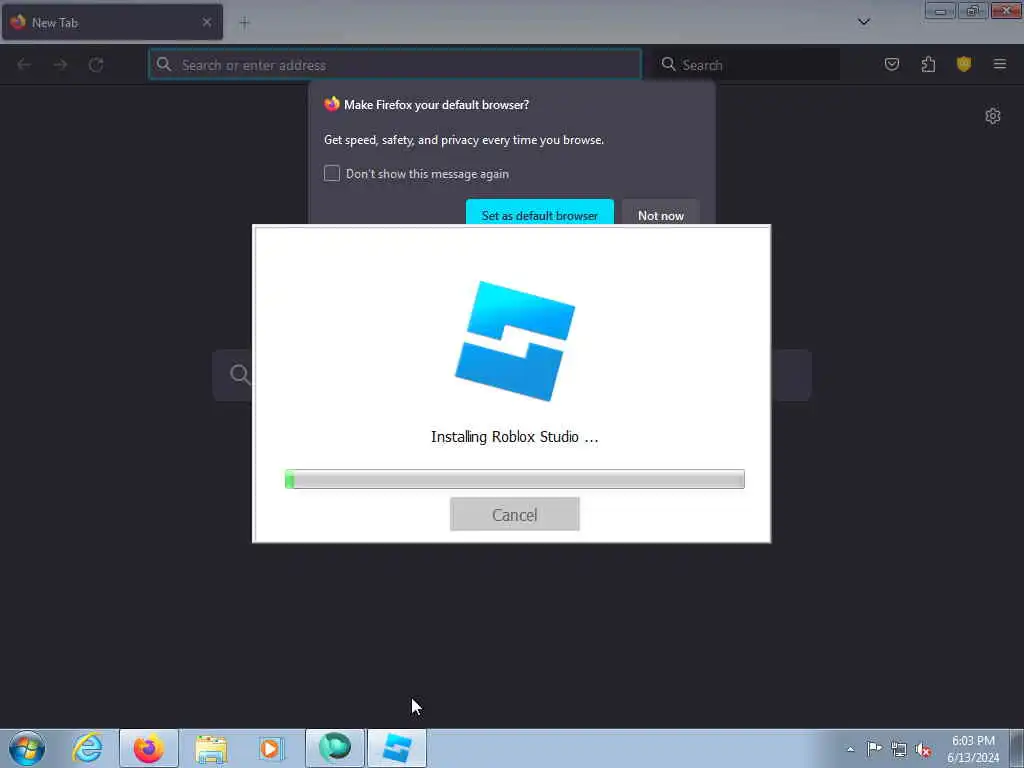
Task: Click the magnifier icon in the address bar
Action: click(x=164, y=64)
